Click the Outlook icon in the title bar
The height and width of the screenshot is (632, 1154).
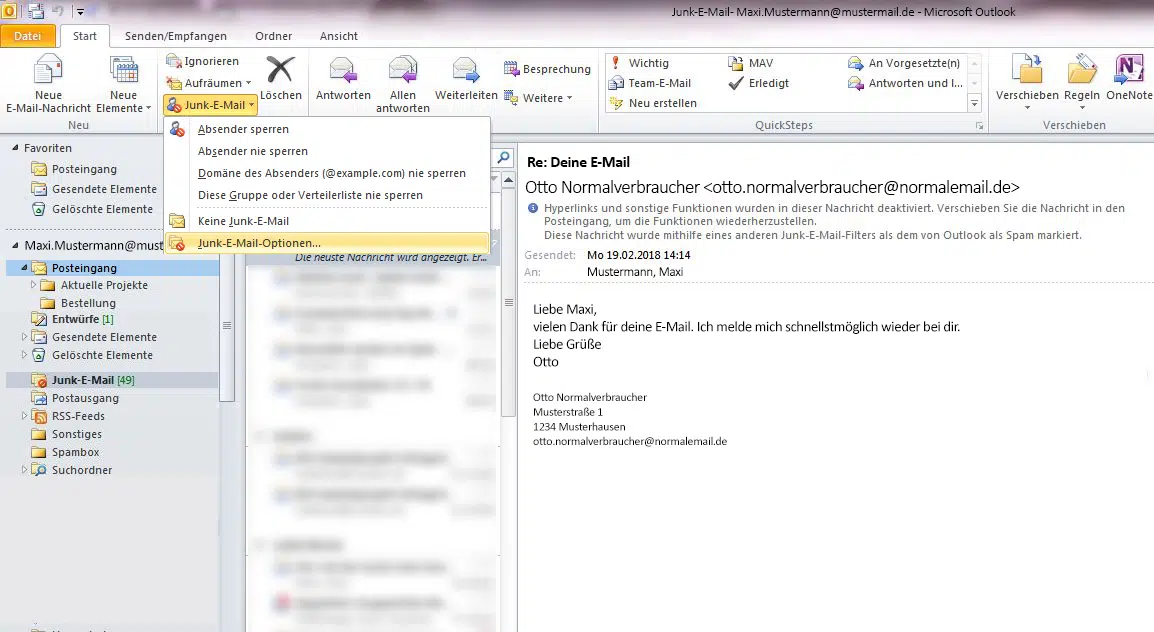click(9, 10)
